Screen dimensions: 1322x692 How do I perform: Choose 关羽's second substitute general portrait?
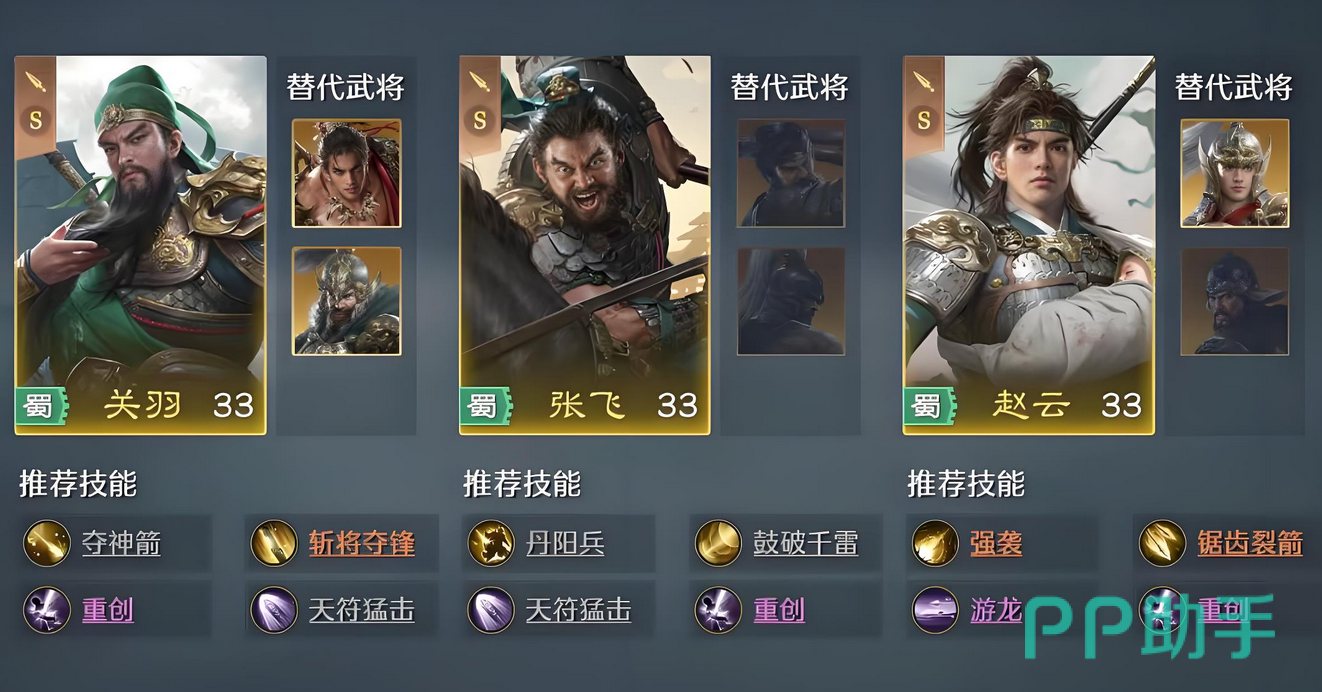tap(347, 301)
